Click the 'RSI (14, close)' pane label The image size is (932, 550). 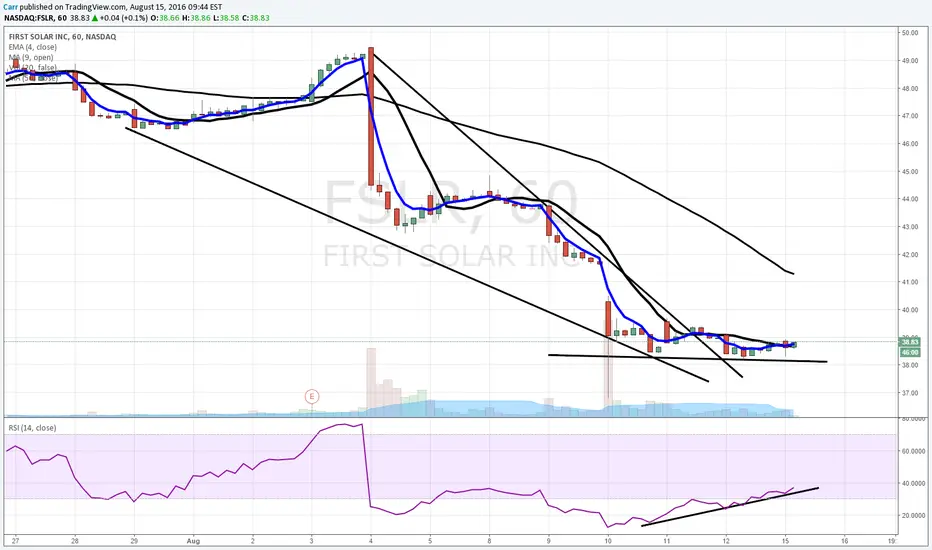click(32, 428)
